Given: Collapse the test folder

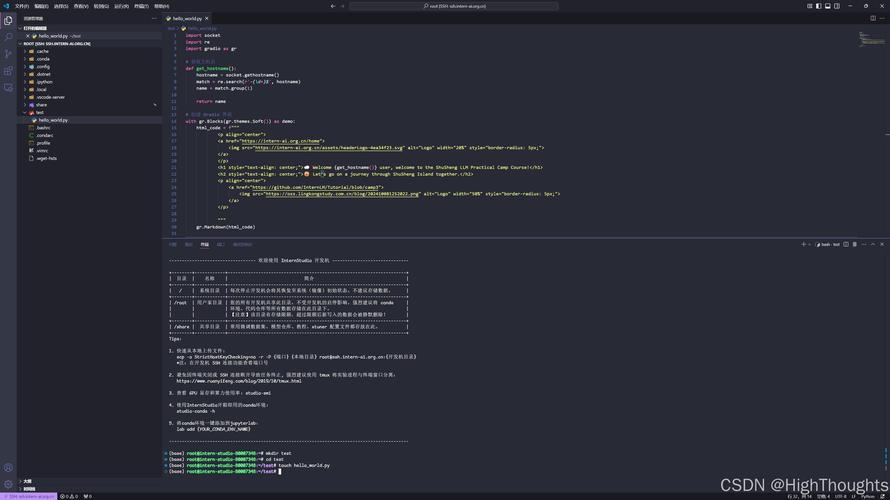Looking at the screenshot, I should point(39,112).
